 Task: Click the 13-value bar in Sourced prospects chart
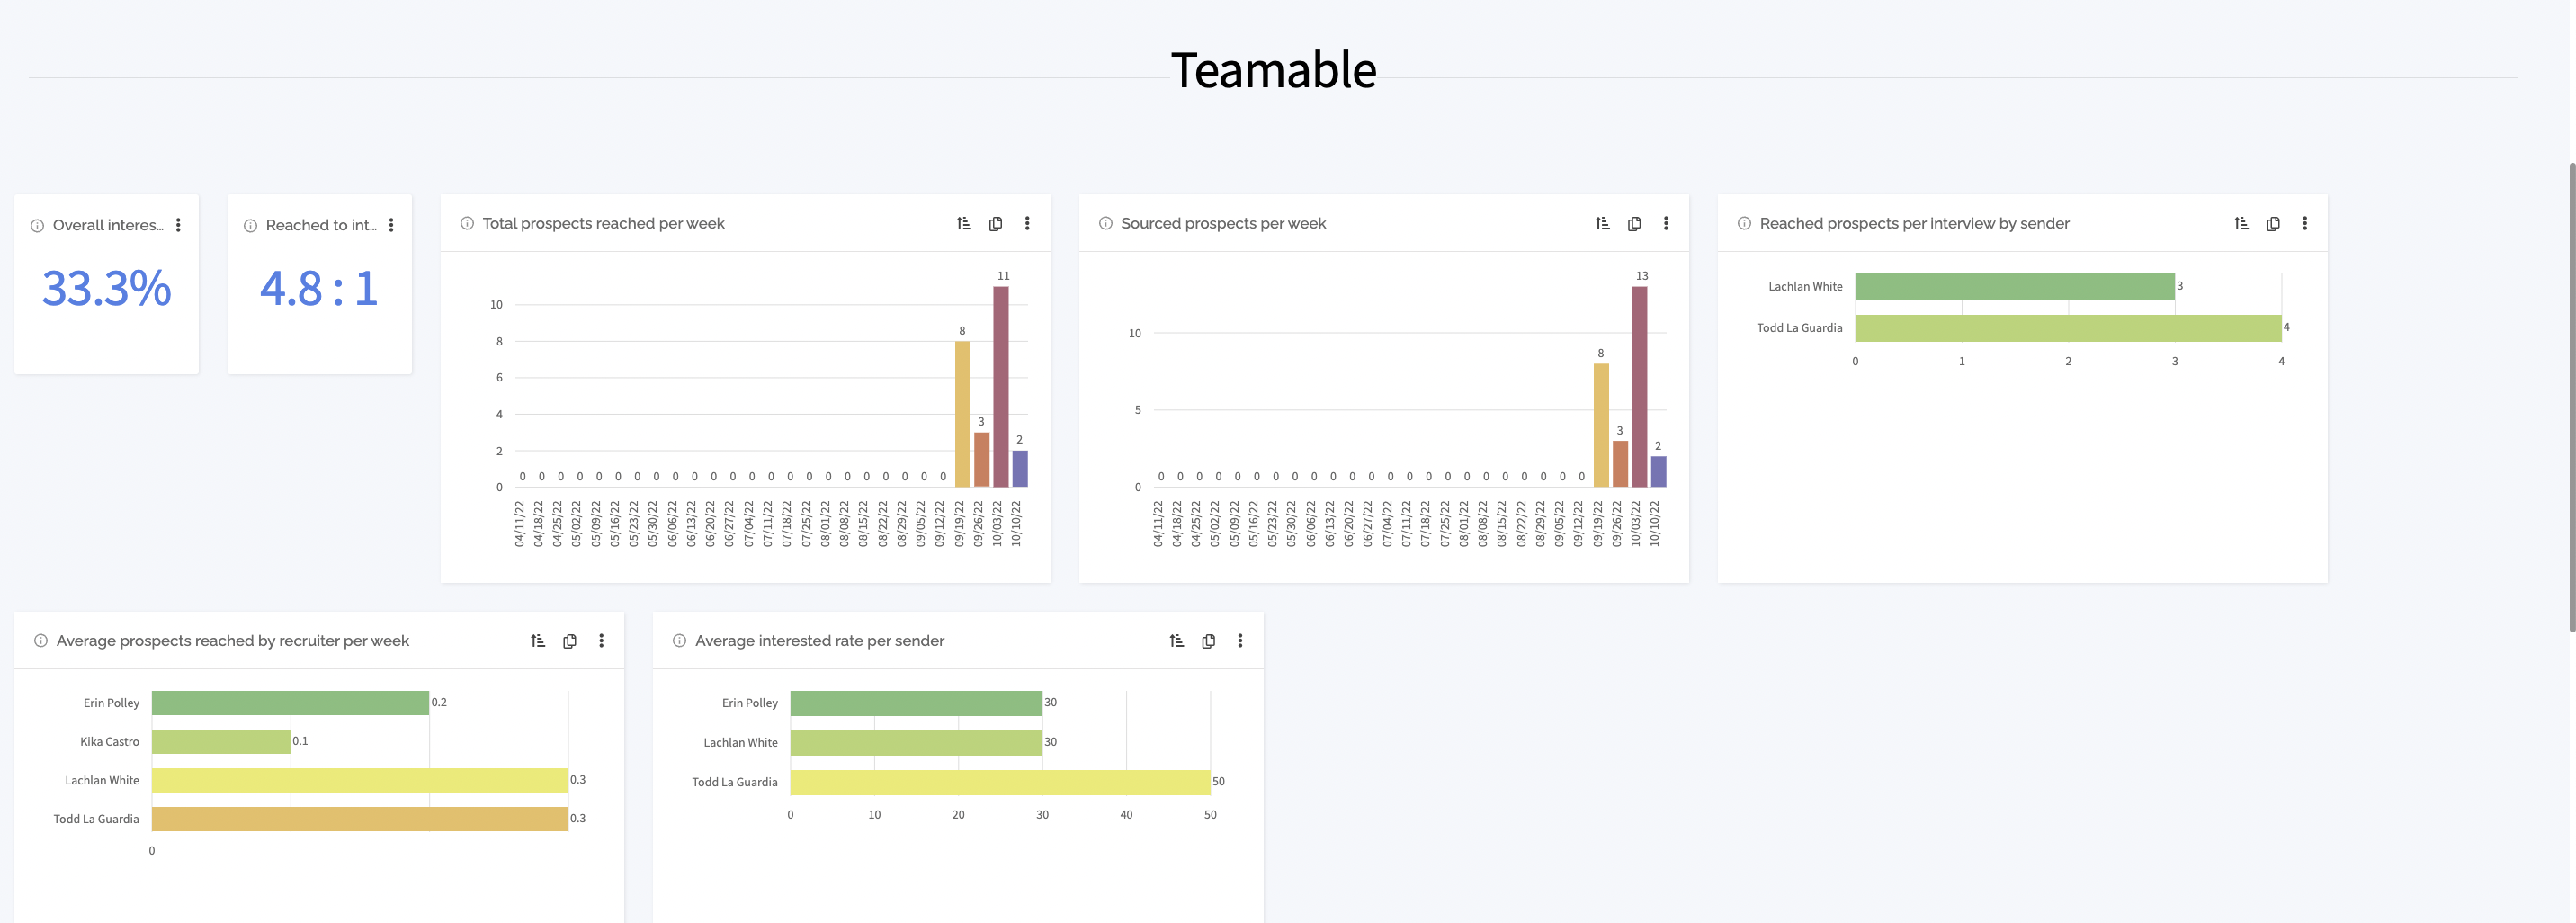click(1639, 387)
